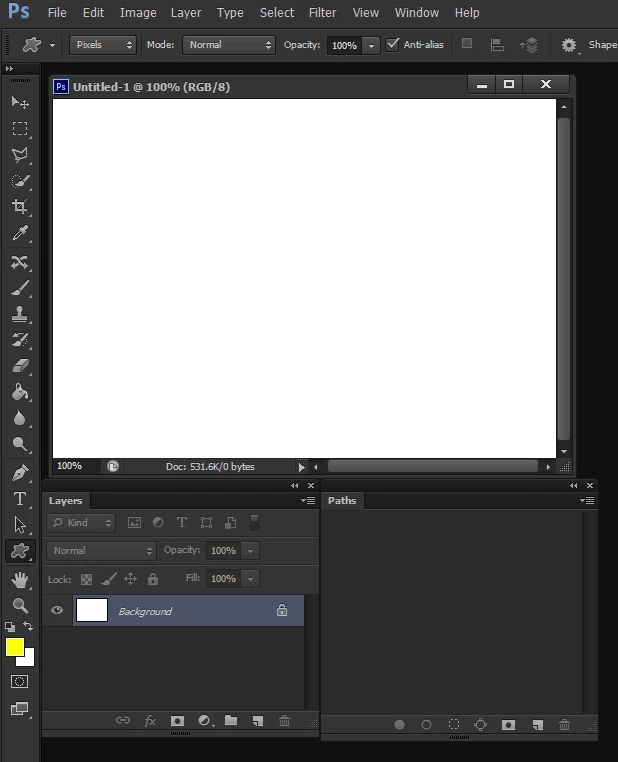The height and width of the screenshot is (762, 618).
Task: Select the Content-Aware Move tool
Action: point(20,262)
